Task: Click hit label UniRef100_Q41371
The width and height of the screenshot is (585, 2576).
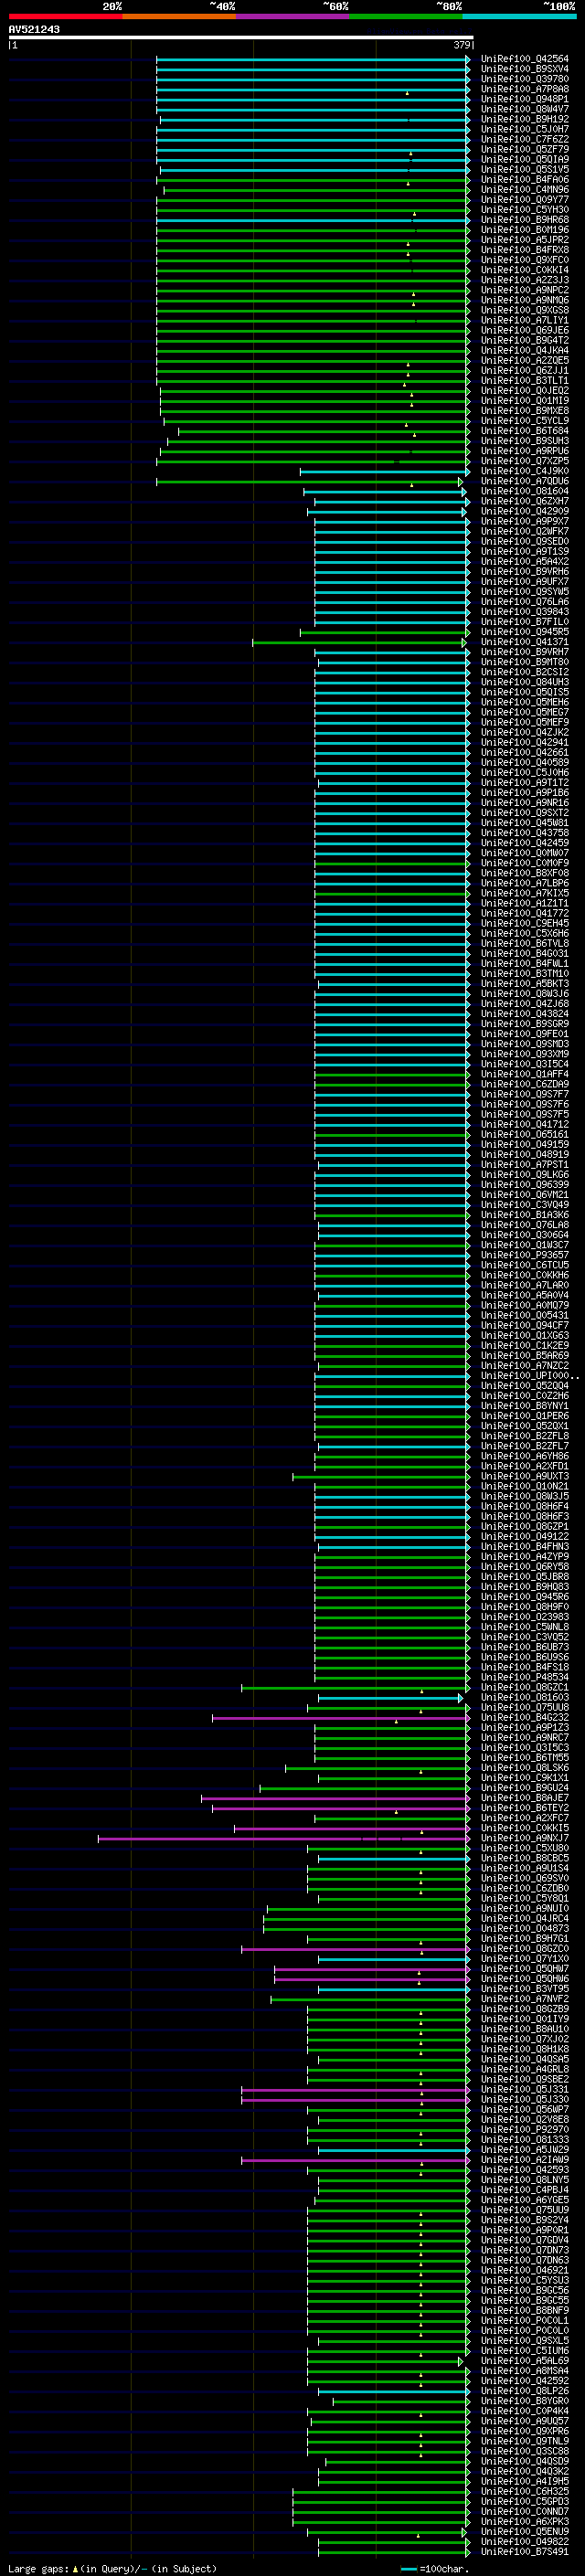Action: 525,642
